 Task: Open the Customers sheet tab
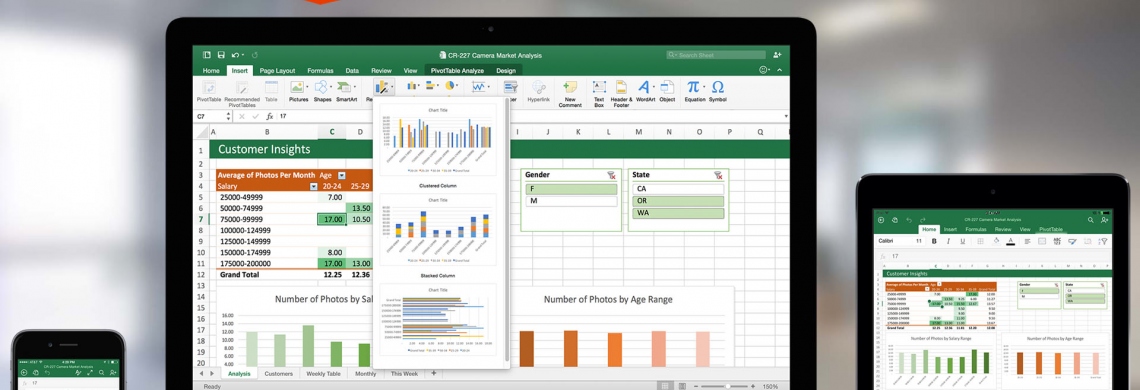[278, 373]
